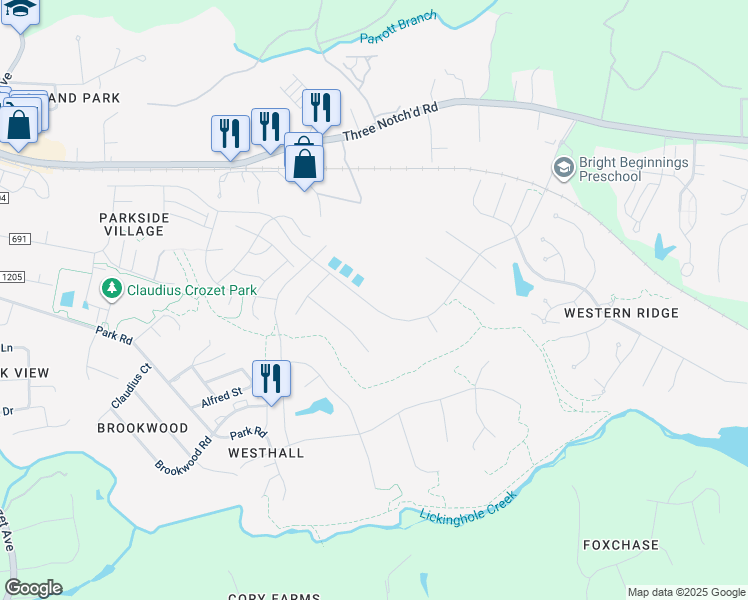Open the restaurant marker near Alfred St
Viewport: 748px width, 600px height.
271,382
